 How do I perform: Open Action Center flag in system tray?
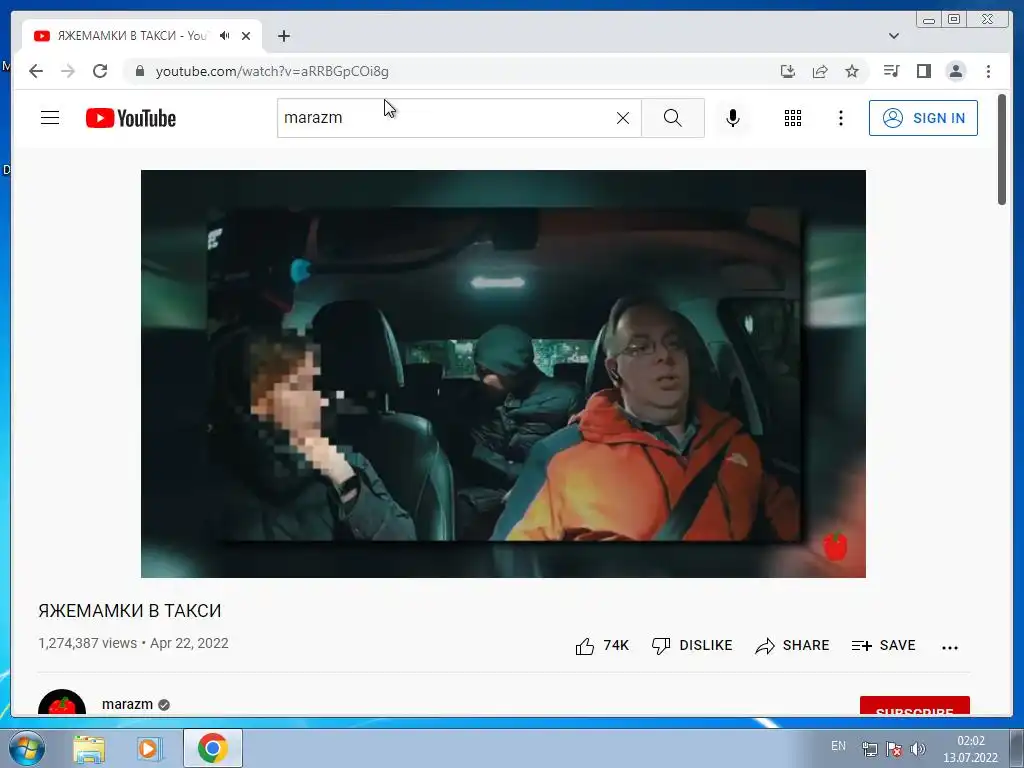tap(894, 749)
